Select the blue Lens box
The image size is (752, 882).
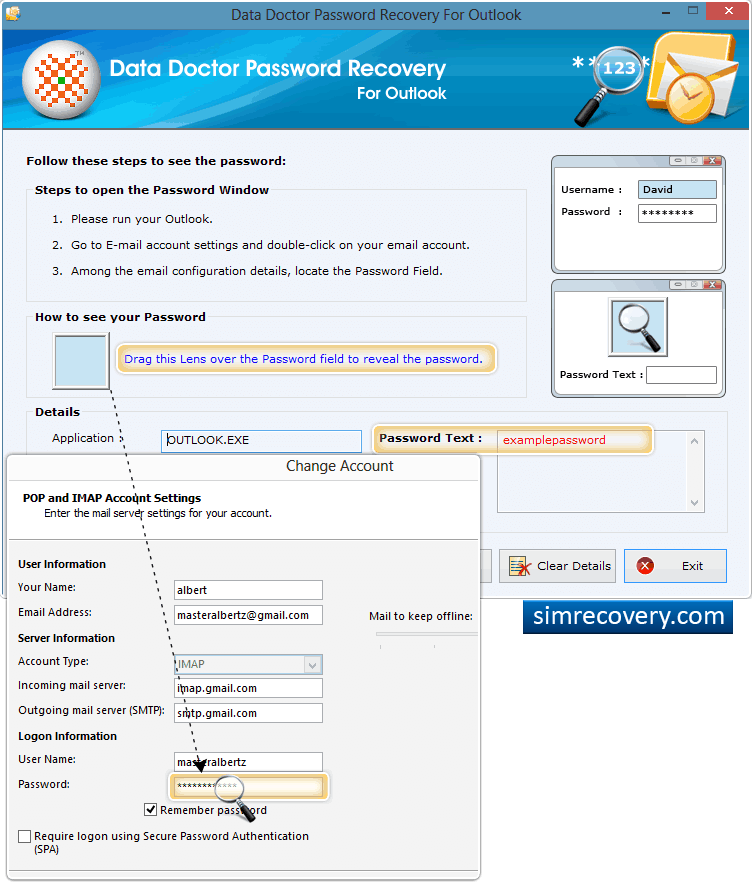[81, 361]
